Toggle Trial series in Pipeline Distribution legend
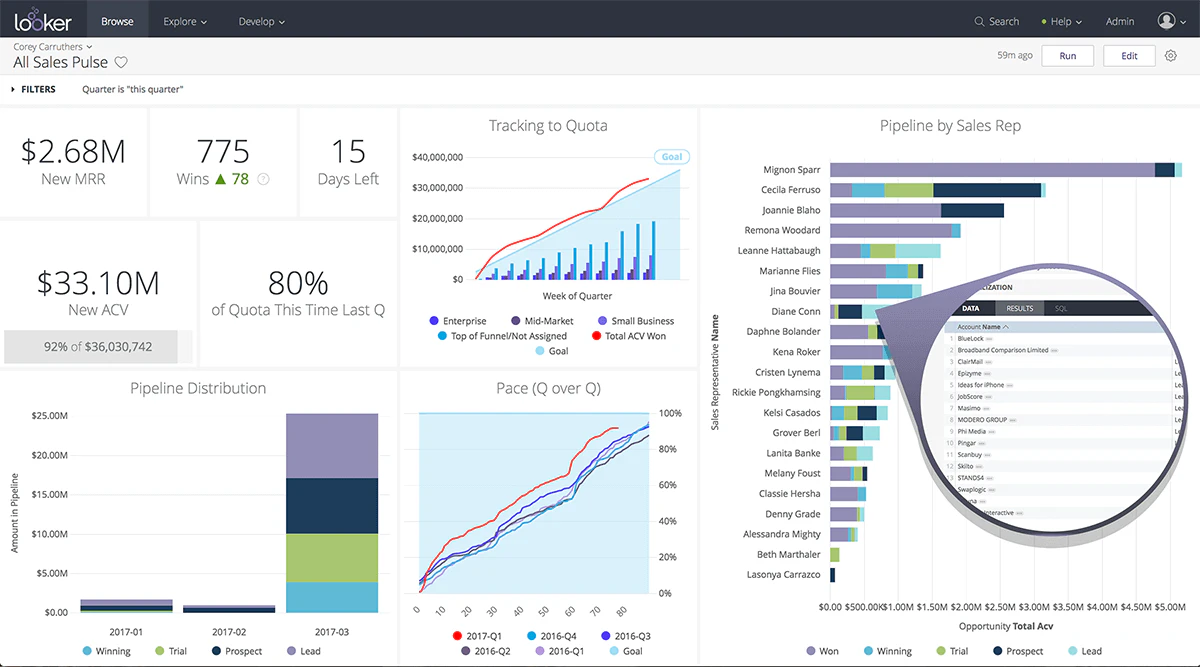Screen dimensions: 1200x667 coord(171,651)
